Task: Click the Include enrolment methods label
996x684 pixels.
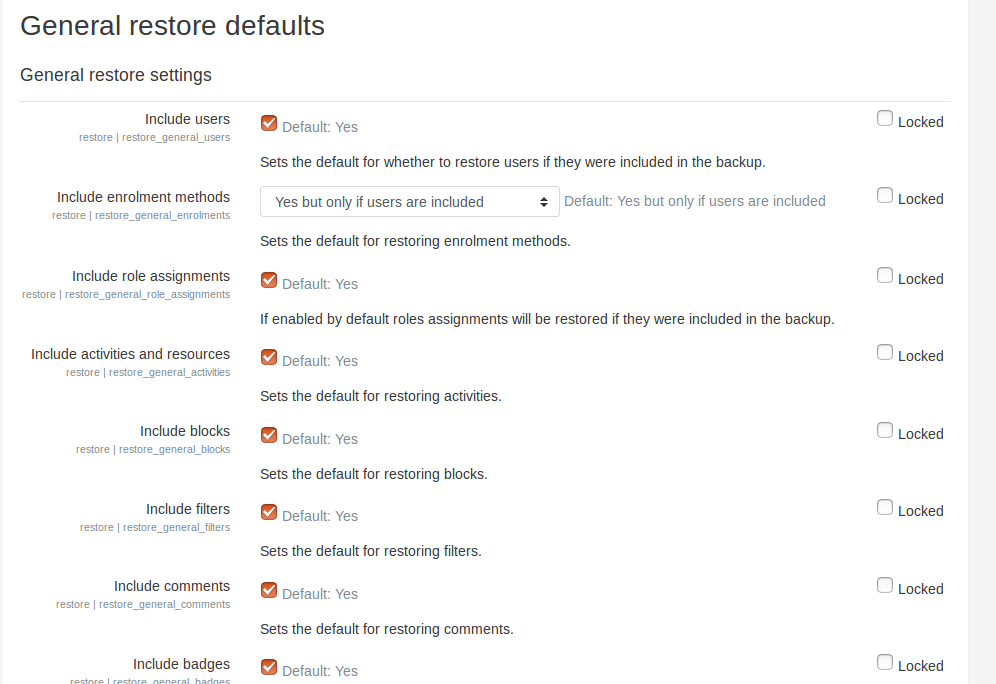Action: (144, 197)
